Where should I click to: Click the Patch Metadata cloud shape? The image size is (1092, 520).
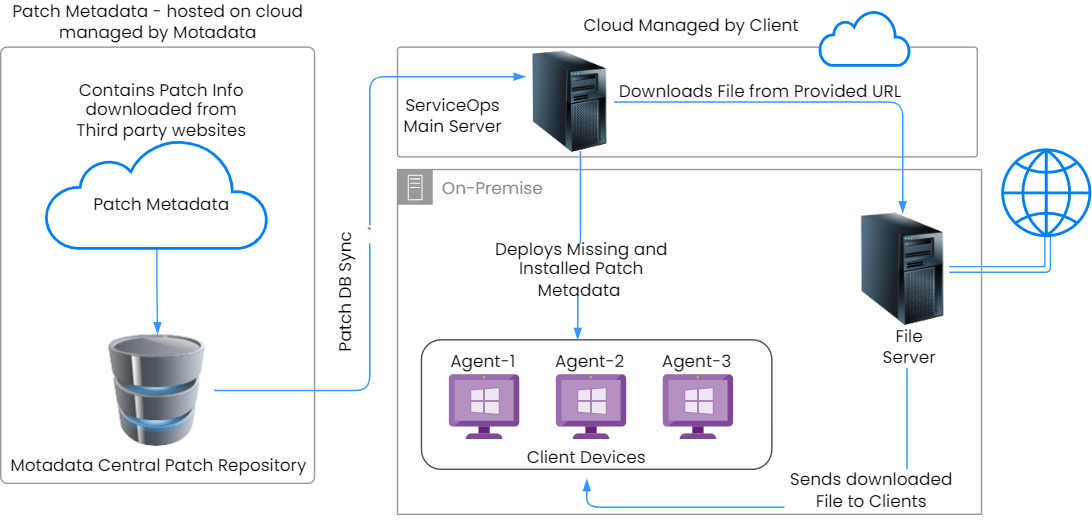(x=156, y=197)
